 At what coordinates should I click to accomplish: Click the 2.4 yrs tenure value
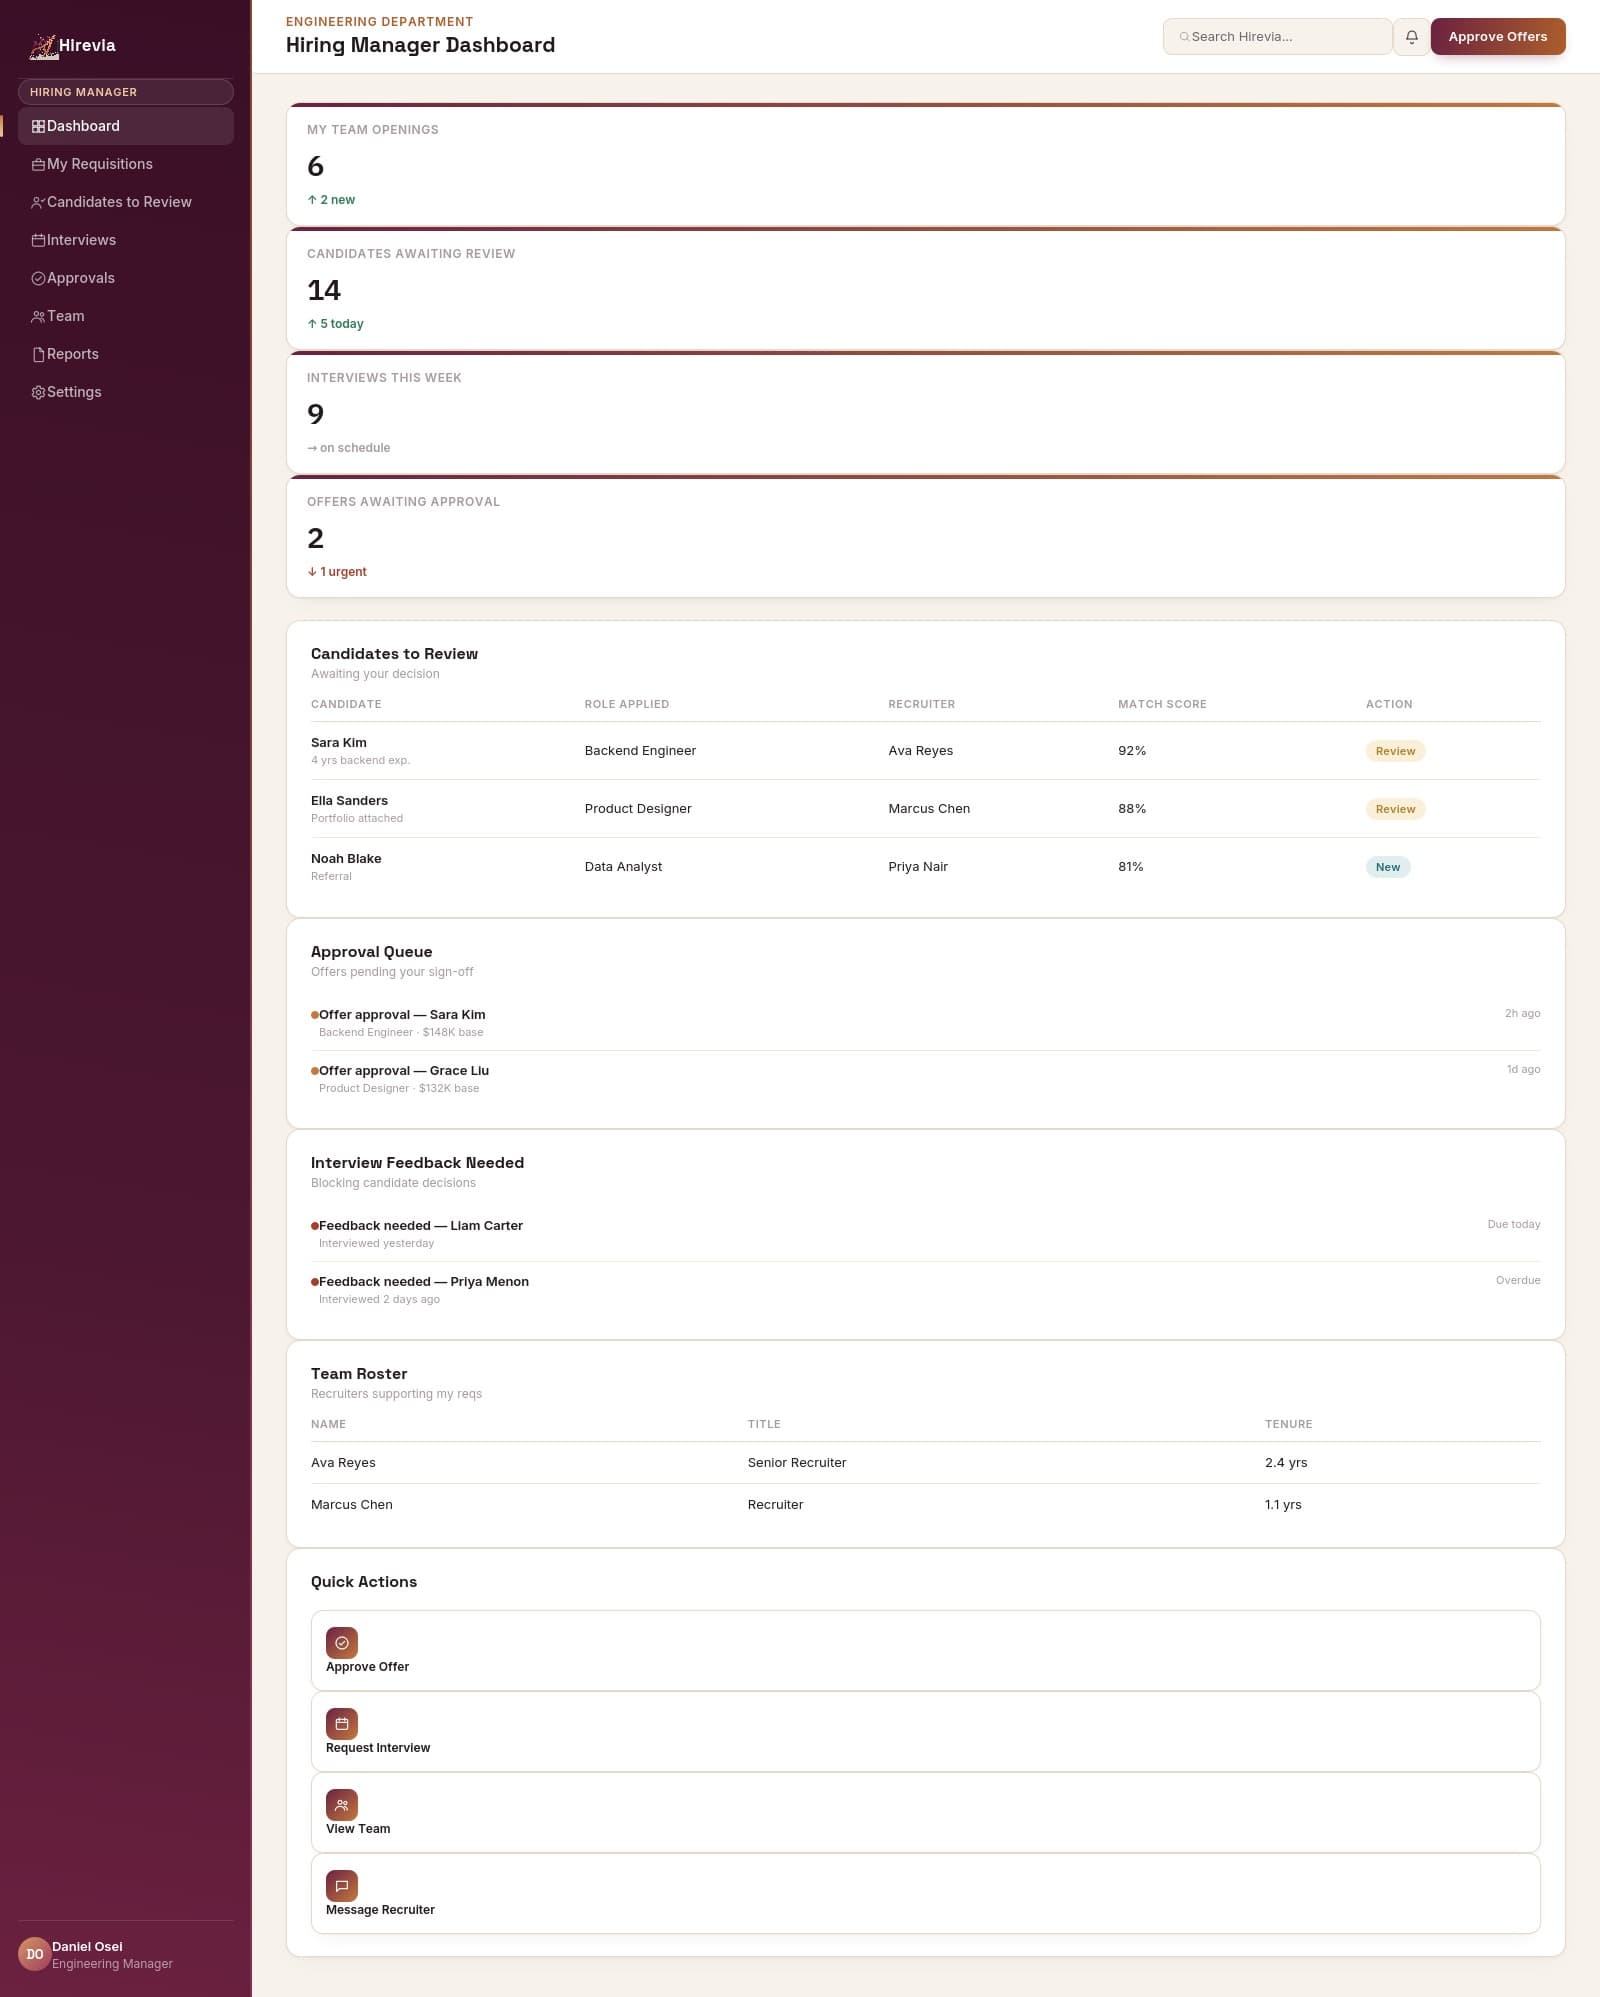pos(1286,1463)
